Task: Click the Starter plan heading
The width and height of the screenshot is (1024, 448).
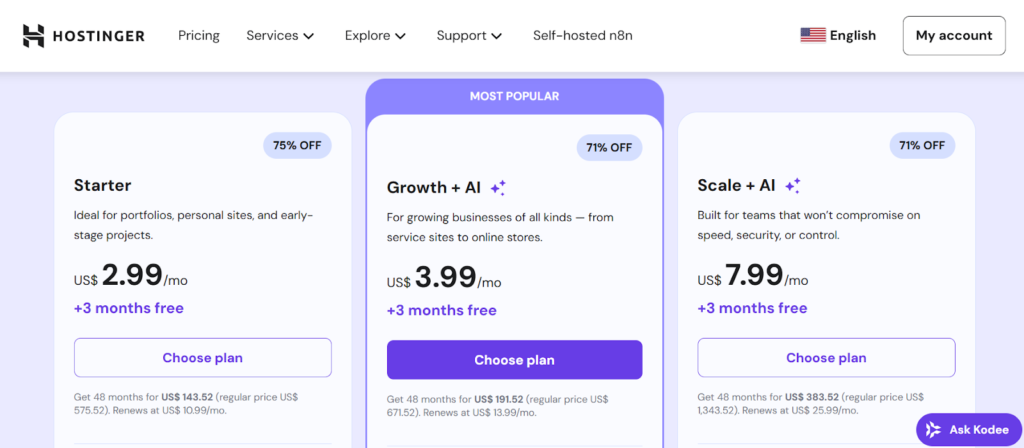Action: pyautogui.click(x=102, y=185)
